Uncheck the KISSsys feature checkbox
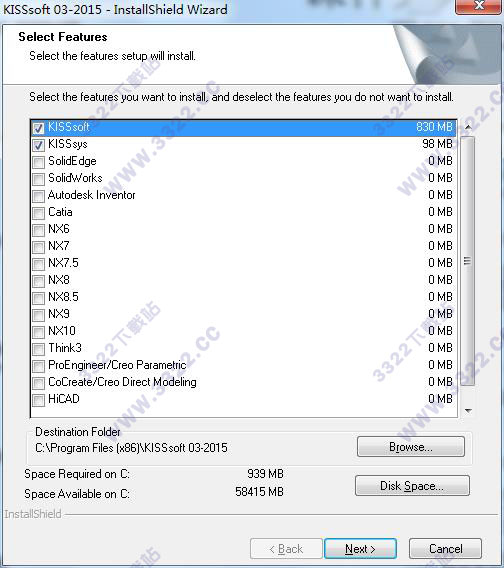The width and height of the screenshot is (504, 568). tap(38, 145)
